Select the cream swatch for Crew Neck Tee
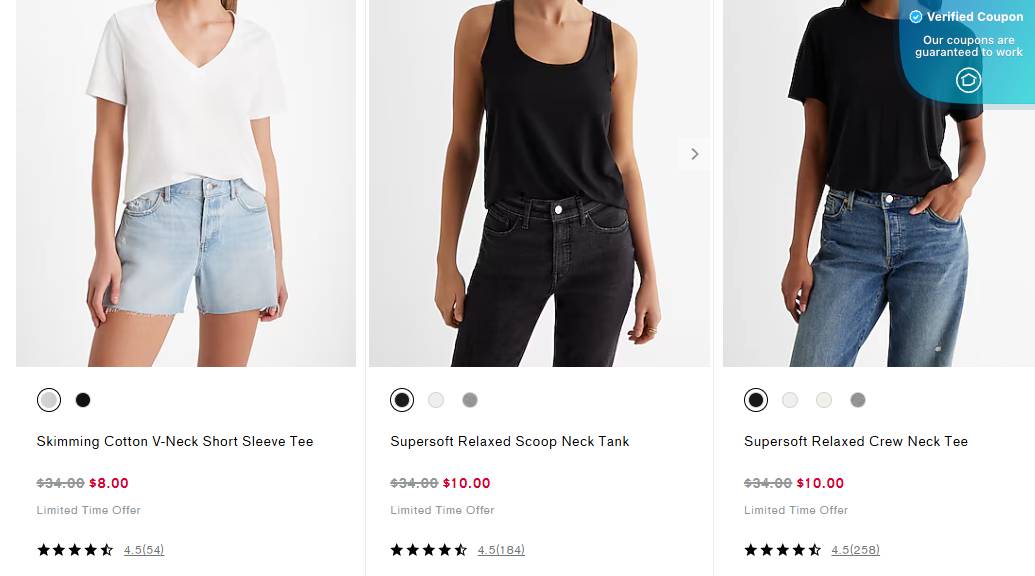1035x576 pixels. coord(824,399)
